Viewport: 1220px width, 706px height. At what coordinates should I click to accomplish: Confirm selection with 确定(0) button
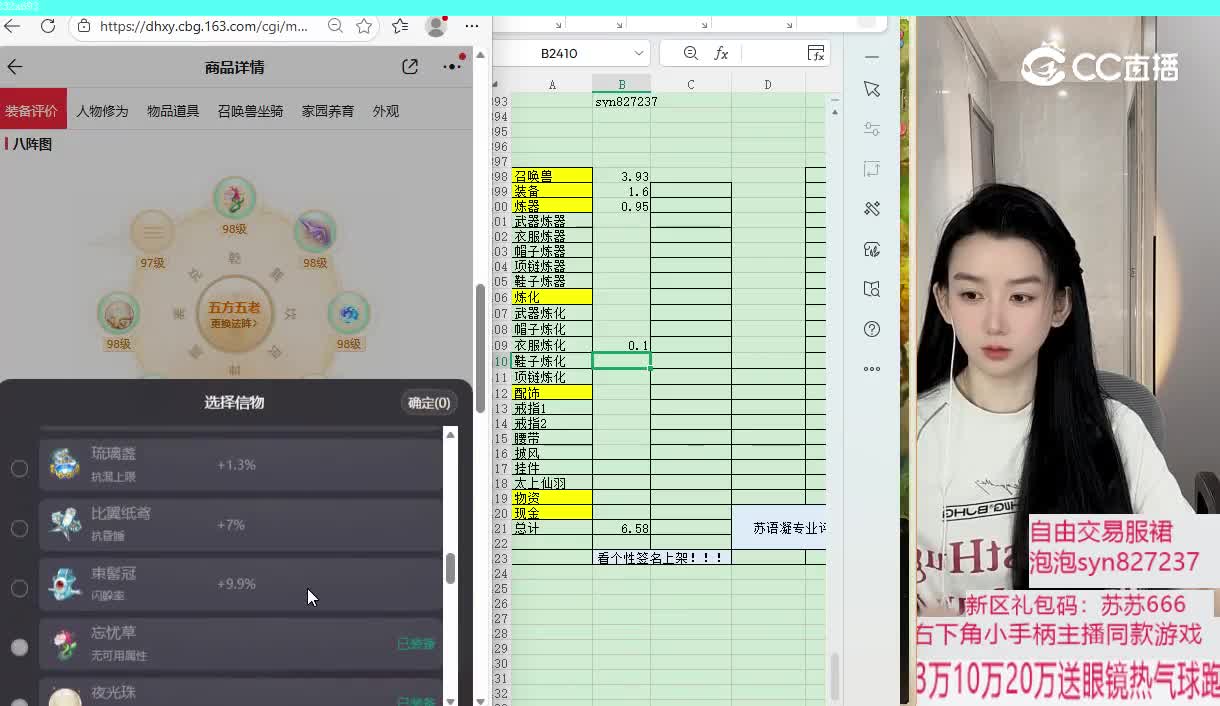429,403
